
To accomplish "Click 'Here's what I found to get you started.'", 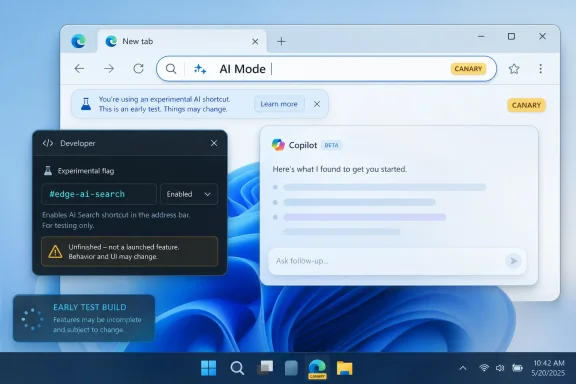I will [x=339, y=169].
